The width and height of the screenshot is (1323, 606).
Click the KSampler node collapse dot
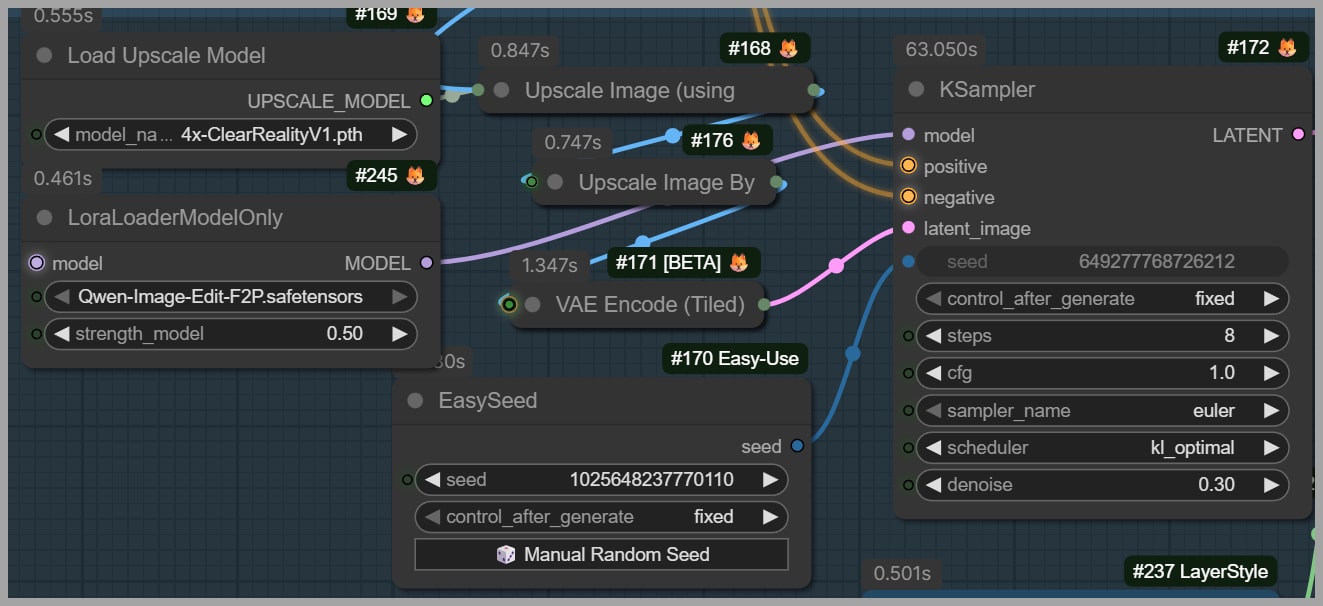point(916,90)
